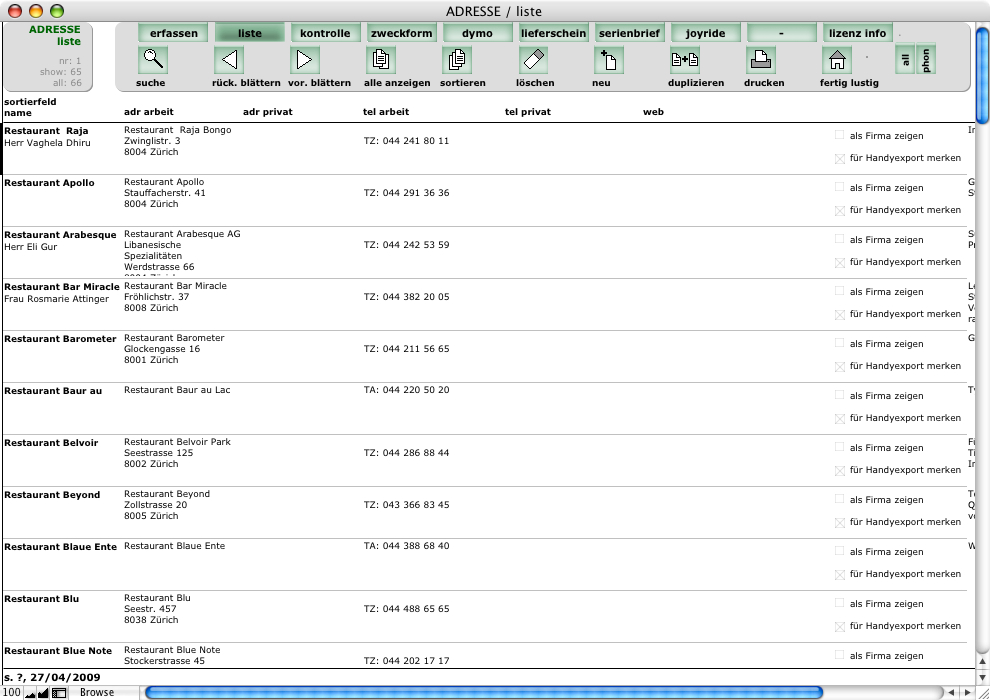
Task: Click the lizenz info button
Action: pos(857,33)
